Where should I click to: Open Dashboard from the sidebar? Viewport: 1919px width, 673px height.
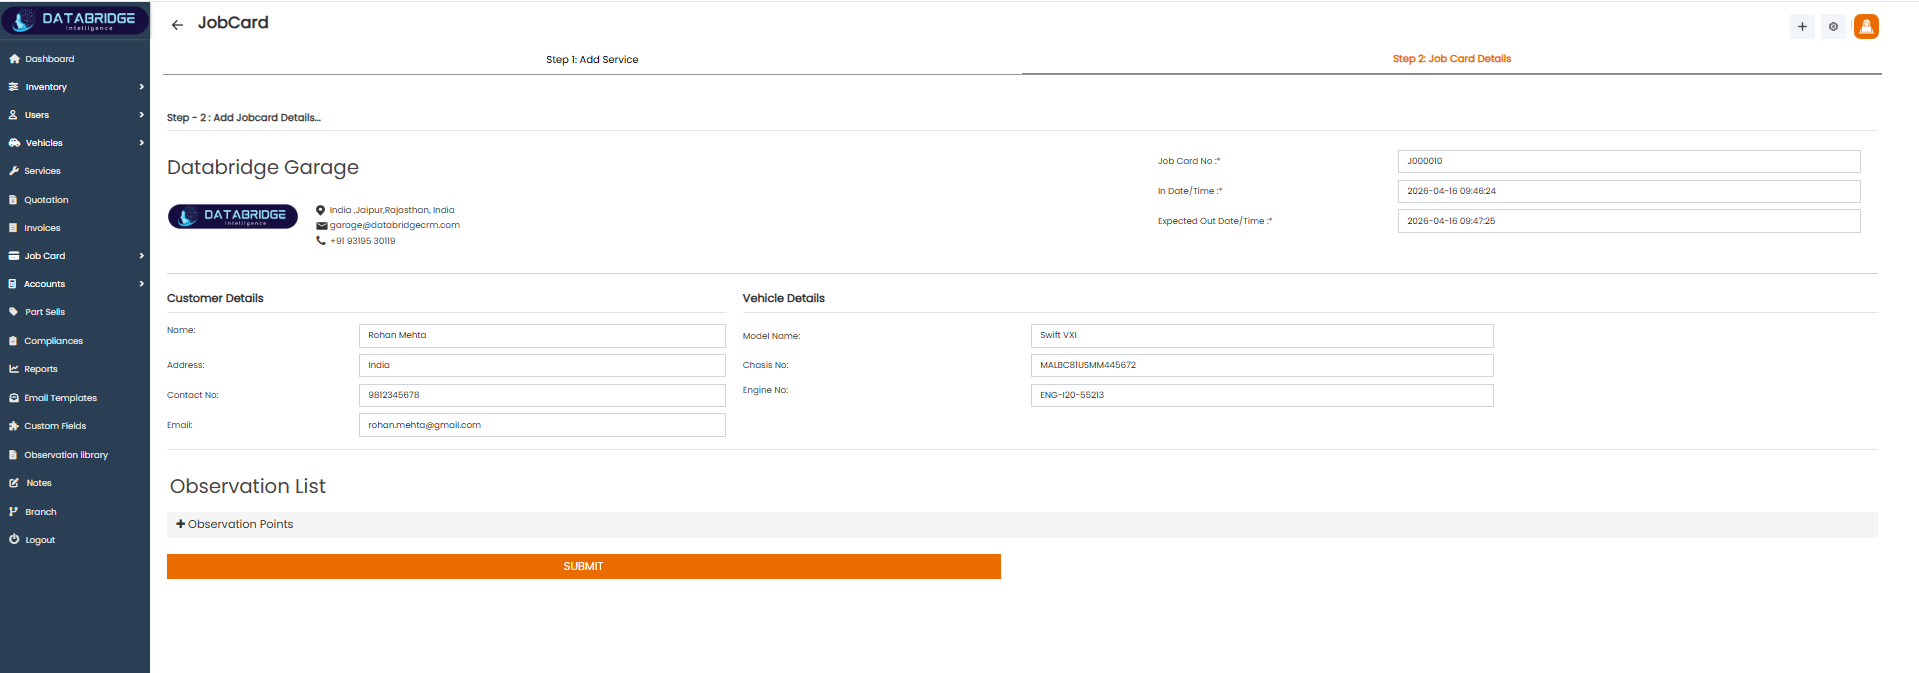pyautogui.click(x=50, y=59)
